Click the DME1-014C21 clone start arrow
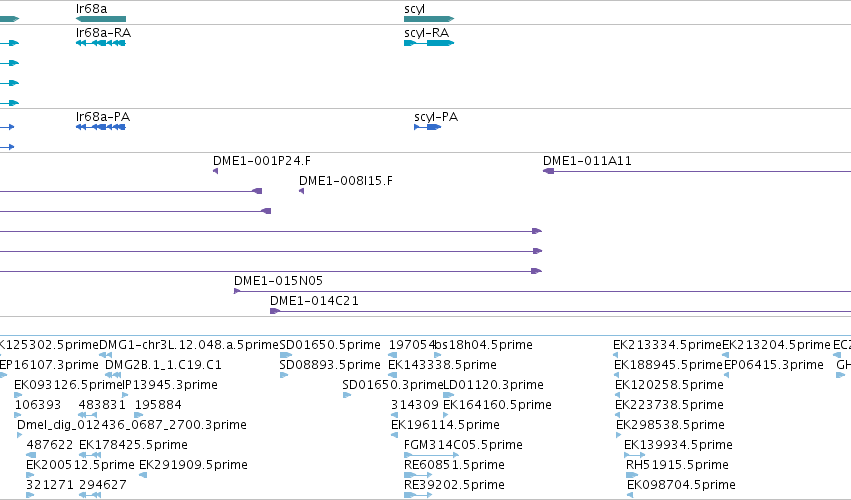 tap(275, 311)
